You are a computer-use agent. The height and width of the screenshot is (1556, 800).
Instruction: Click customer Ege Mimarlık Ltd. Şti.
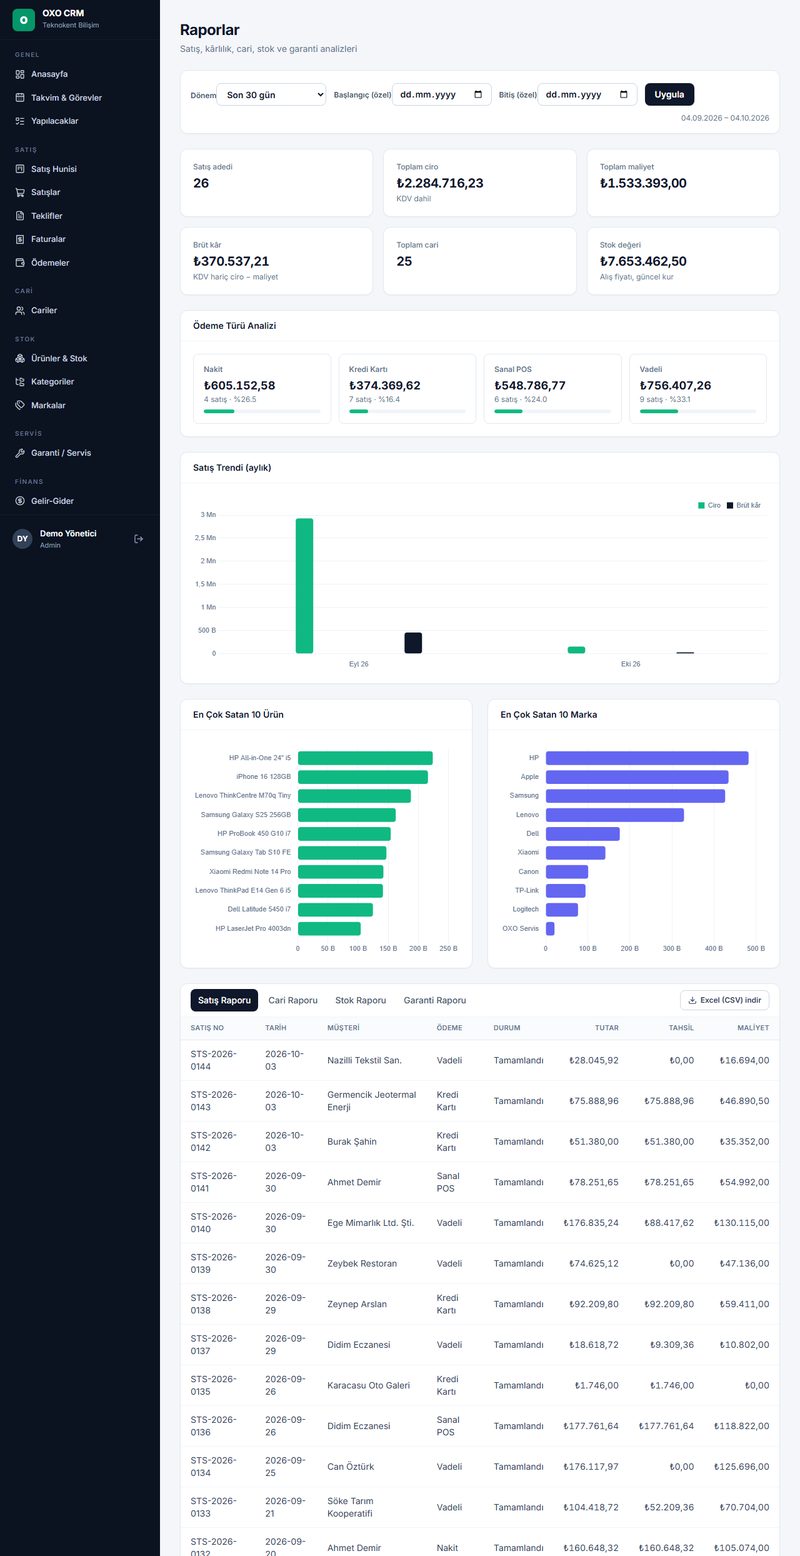370,1223
